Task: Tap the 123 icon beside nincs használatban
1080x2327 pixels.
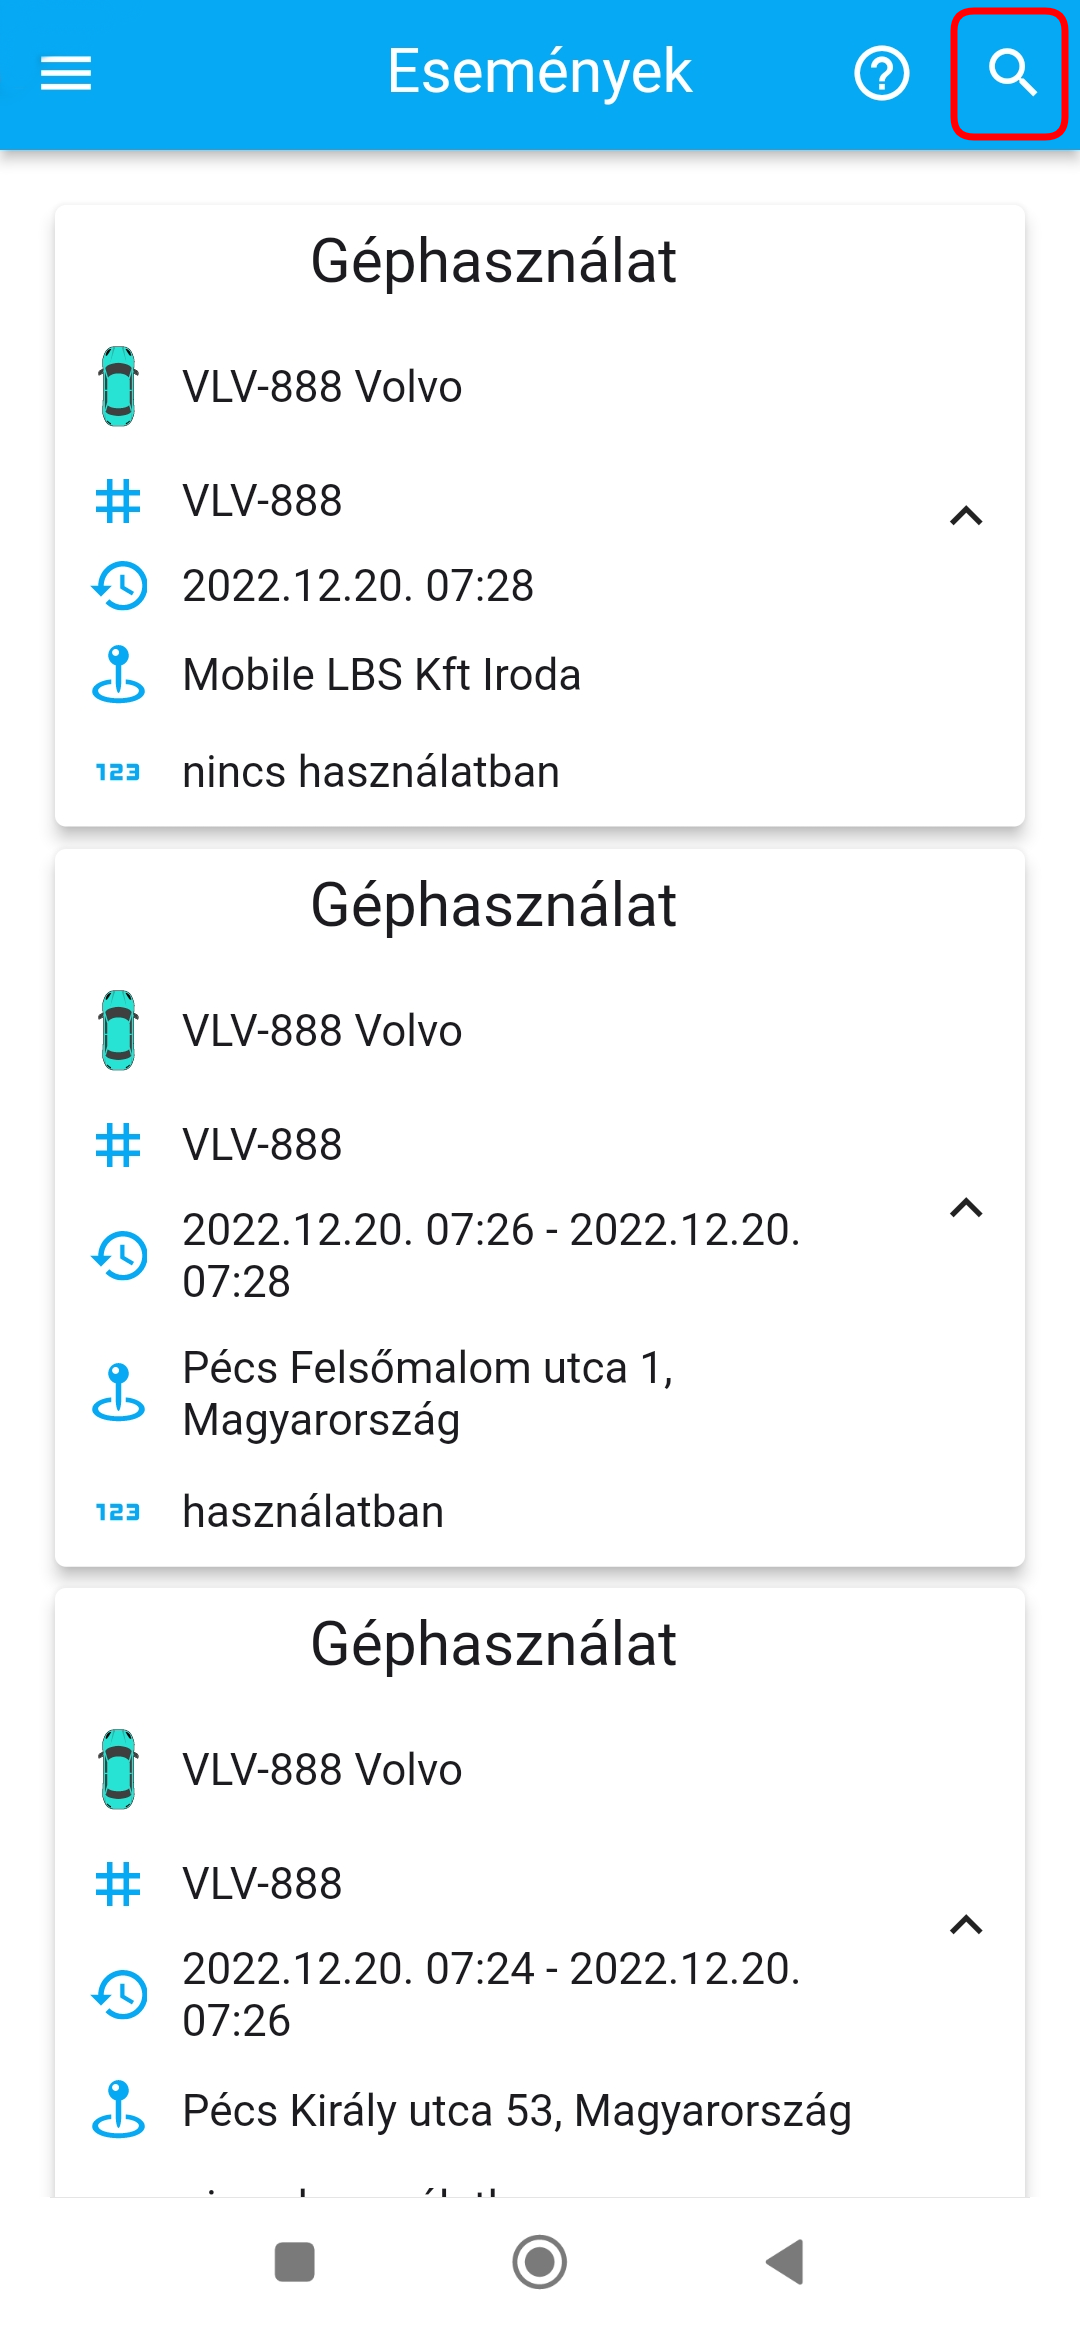Action: tap(118, 772)
